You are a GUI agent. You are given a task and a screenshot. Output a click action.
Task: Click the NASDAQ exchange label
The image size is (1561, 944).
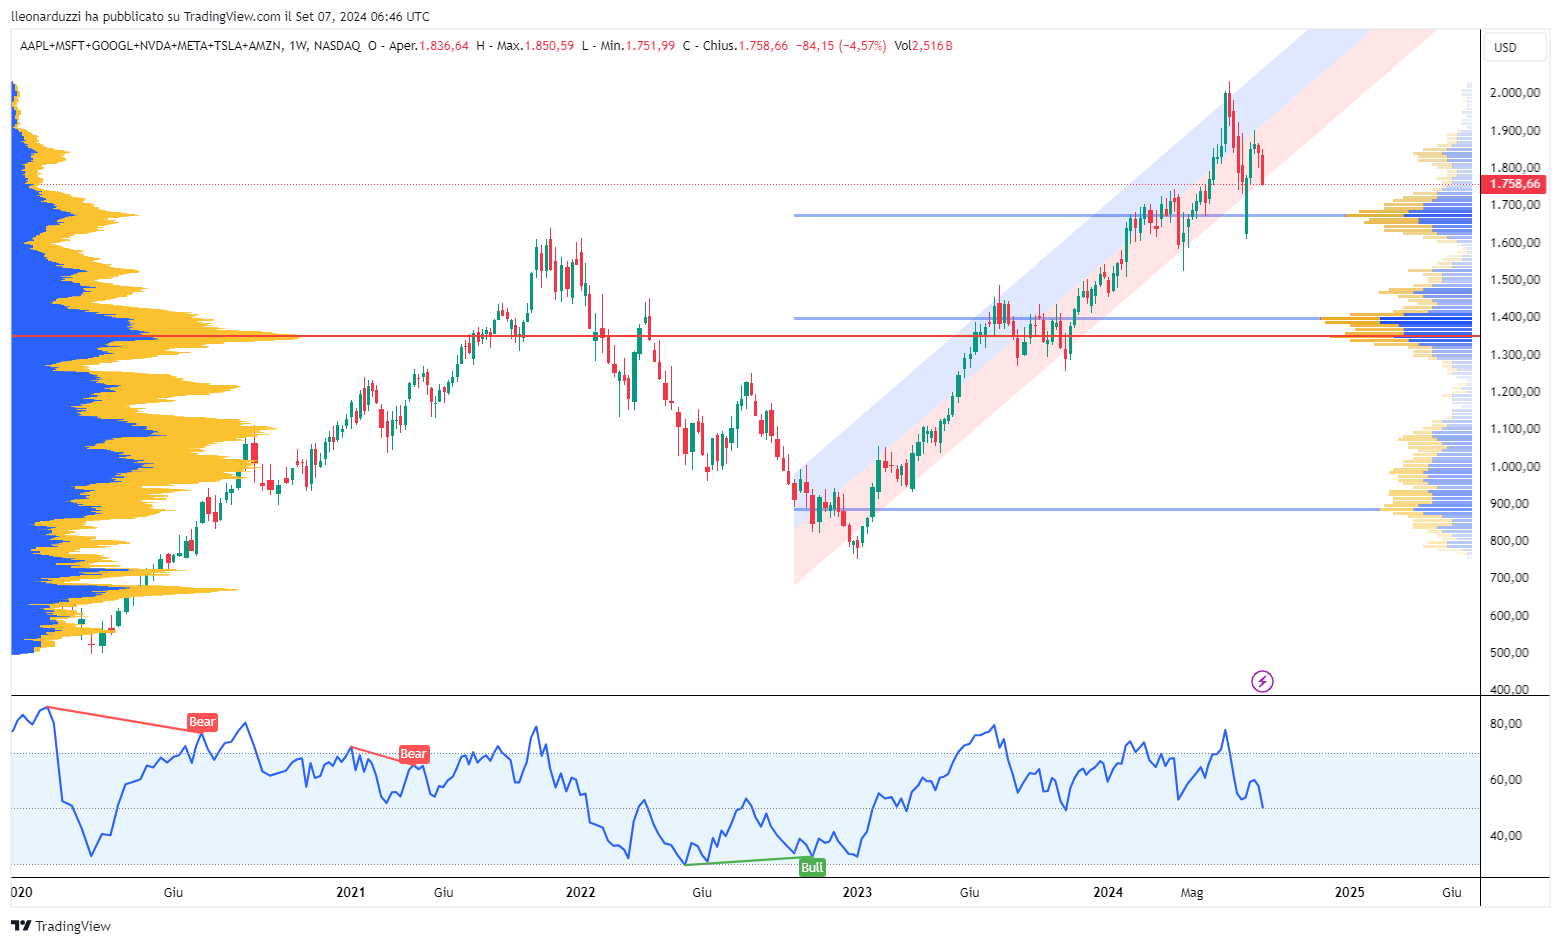point(337,46)
